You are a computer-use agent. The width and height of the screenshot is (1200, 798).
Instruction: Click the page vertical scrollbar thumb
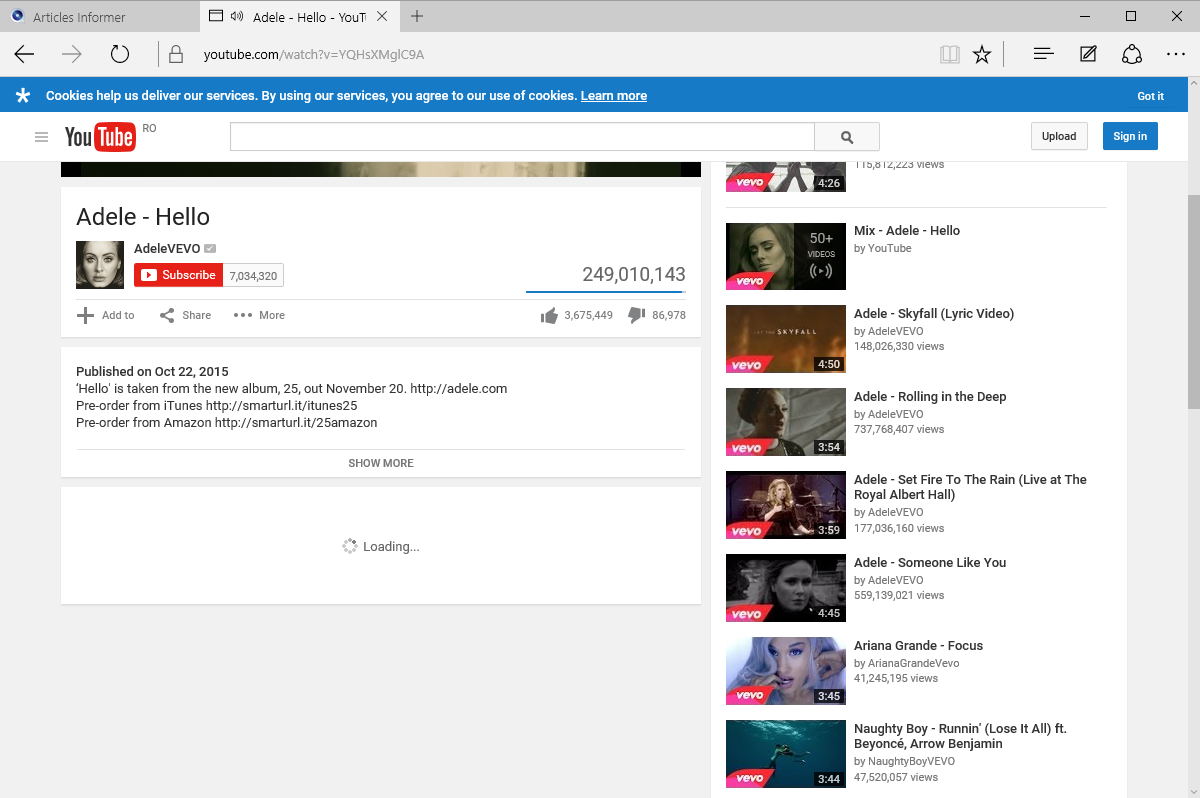tap(1193, 302)
